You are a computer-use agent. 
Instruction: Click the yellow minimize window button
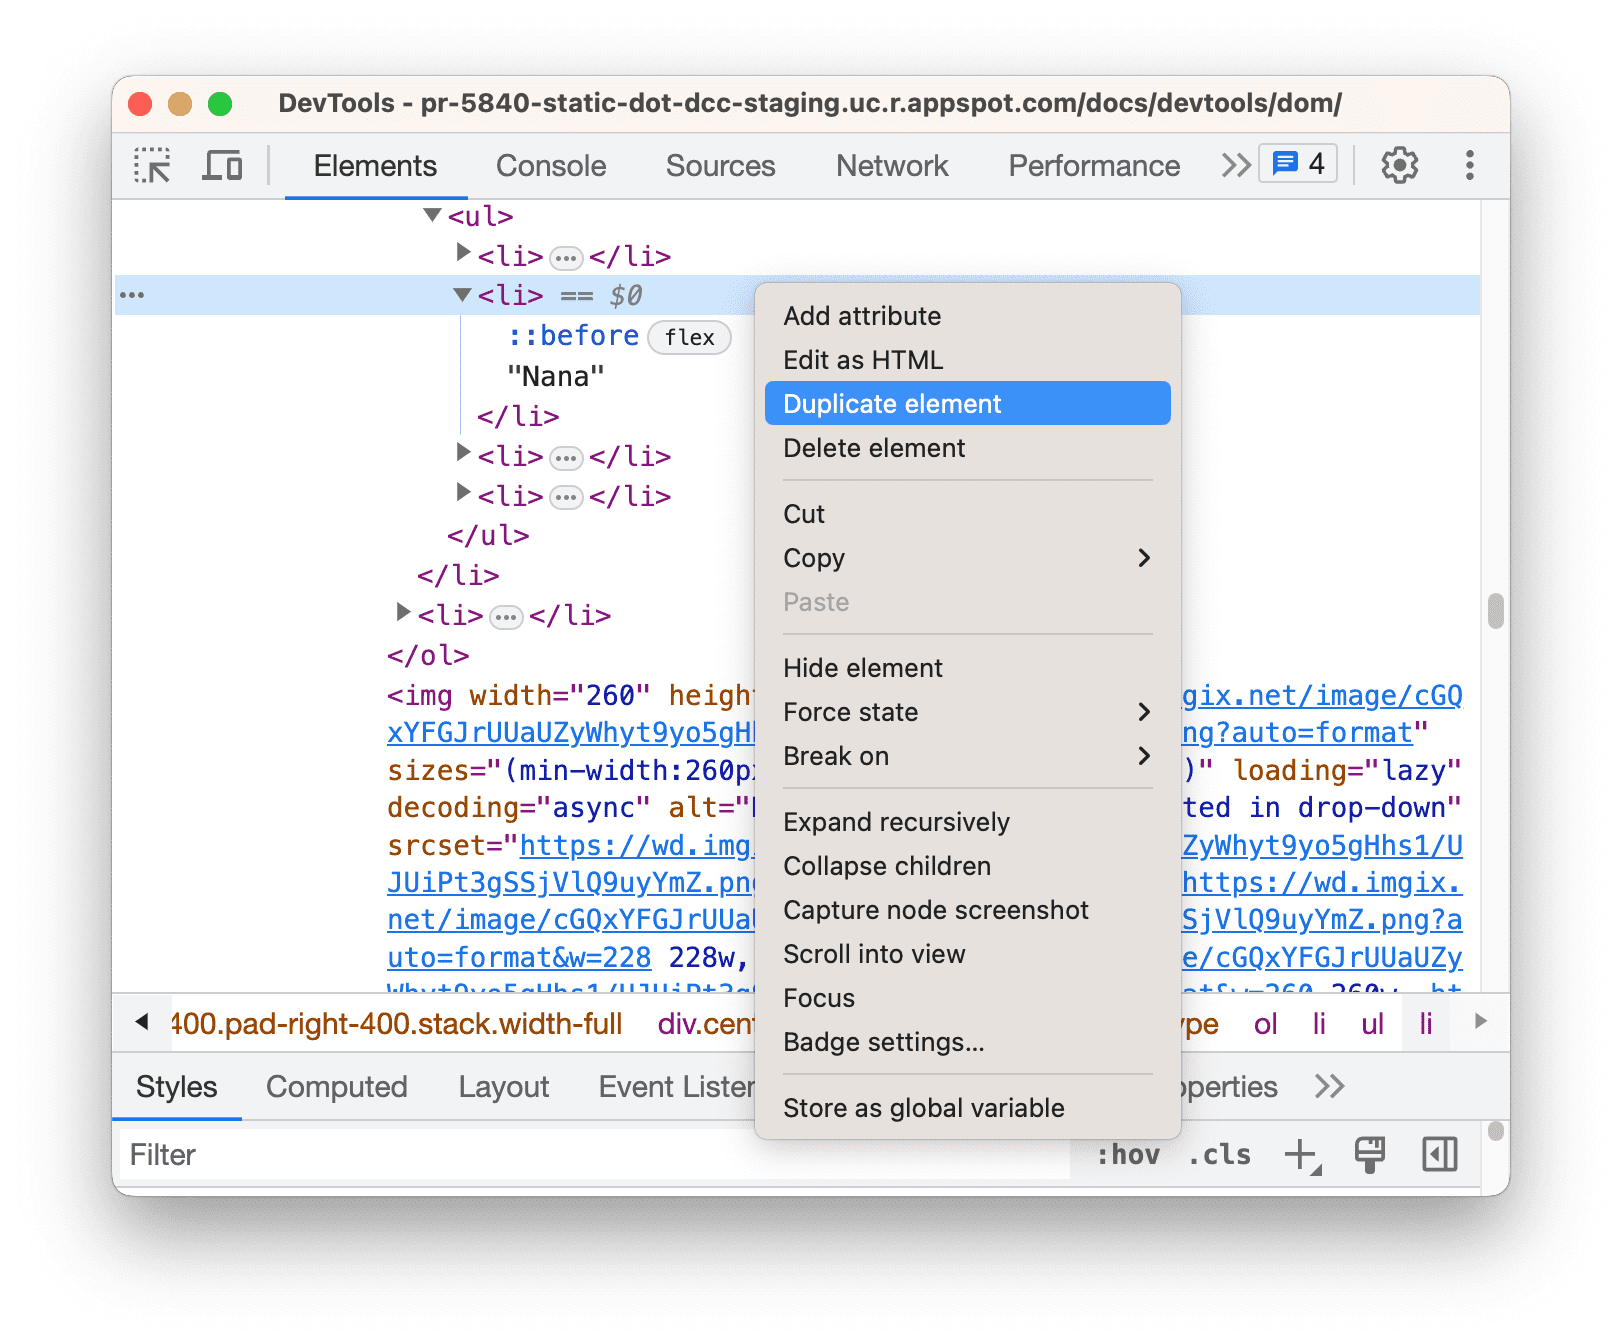point(180,103)
